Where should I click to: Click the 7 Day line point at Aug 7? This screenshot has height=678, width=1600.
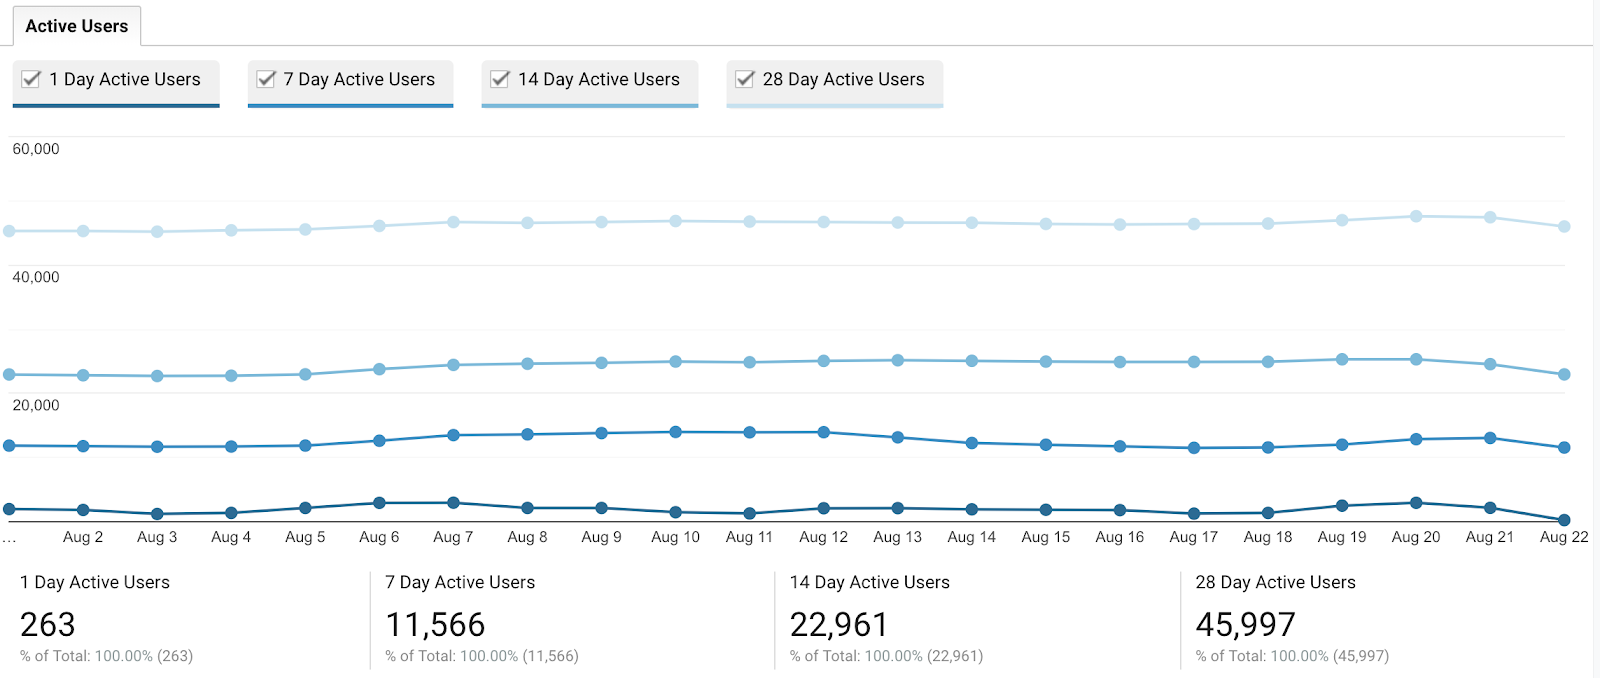click(453, 435)
